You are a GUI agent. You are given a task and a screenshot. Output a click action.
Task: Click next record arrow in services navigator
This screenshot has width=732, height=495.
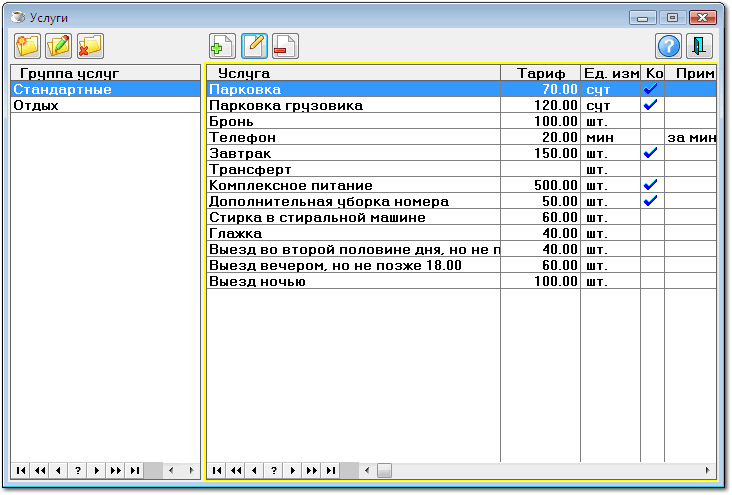(x=292, y=470)
